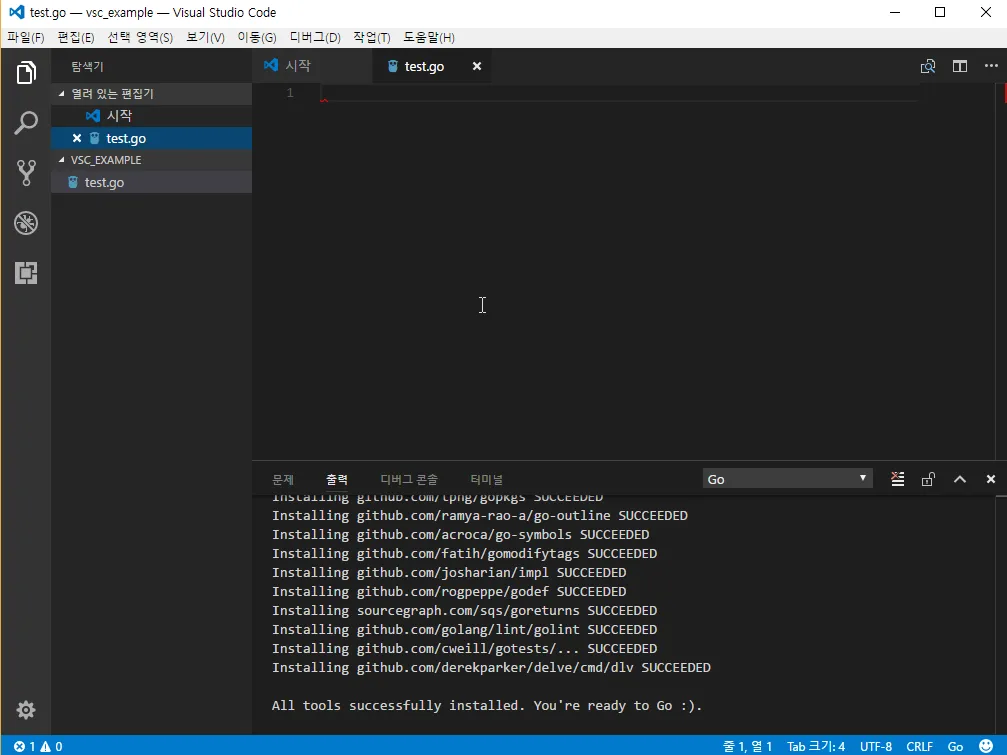The image size is (1007, 755).
Task: Click the line number 1 gutter
Action: tap(290, 93)
